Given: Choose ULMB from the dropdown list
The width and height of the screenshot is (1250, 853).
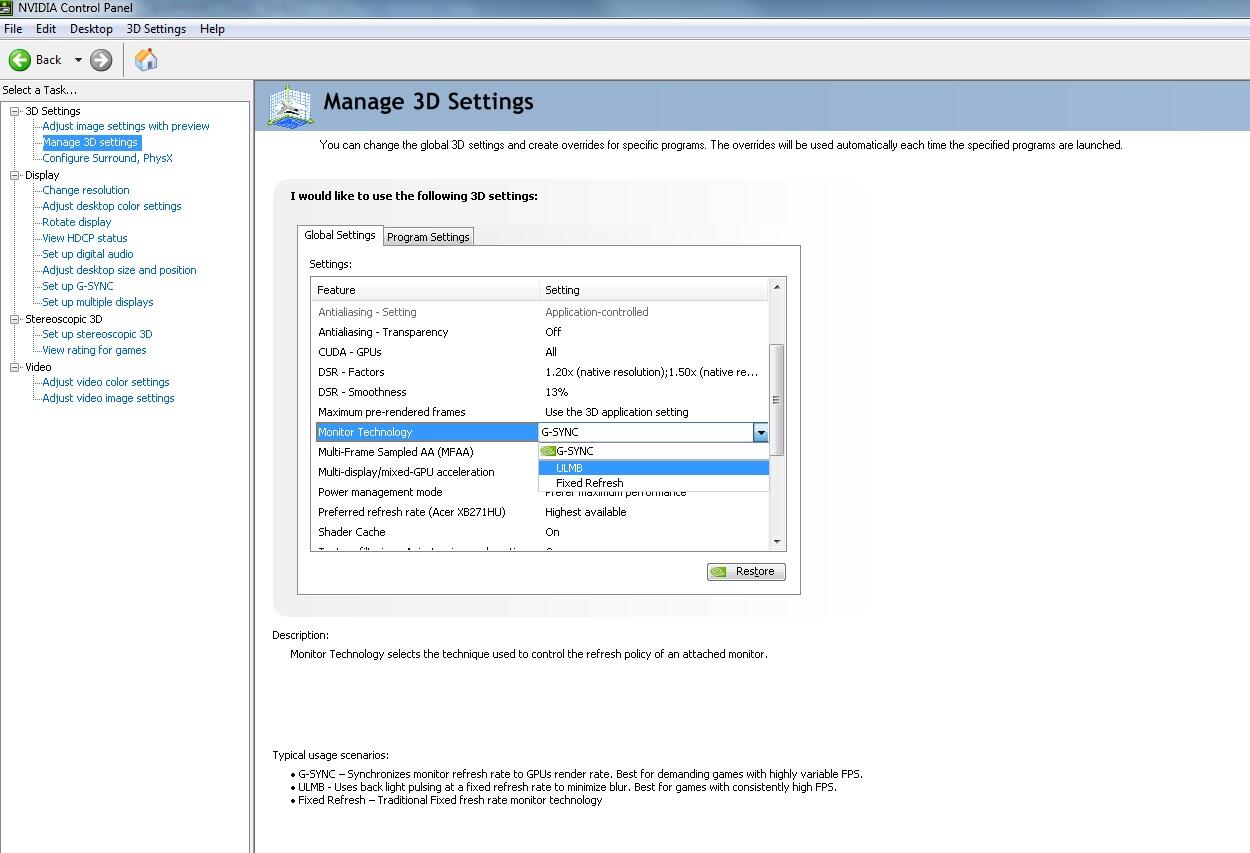Looking at the screenshot, I should point(654,467).
